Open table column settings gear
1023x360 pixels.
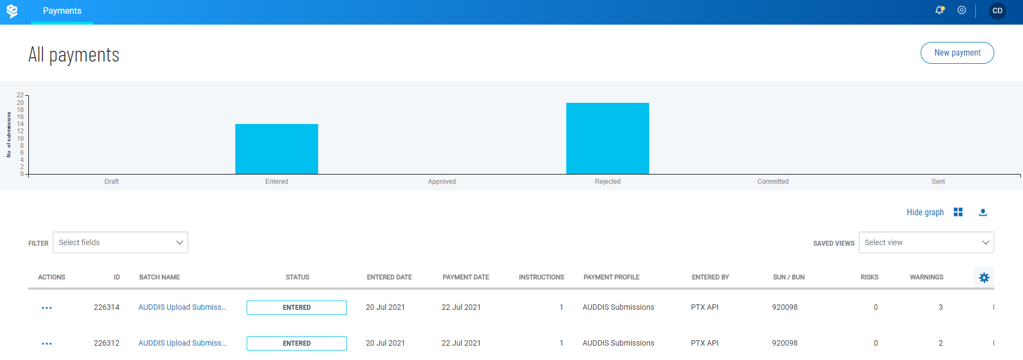(984, 278)
